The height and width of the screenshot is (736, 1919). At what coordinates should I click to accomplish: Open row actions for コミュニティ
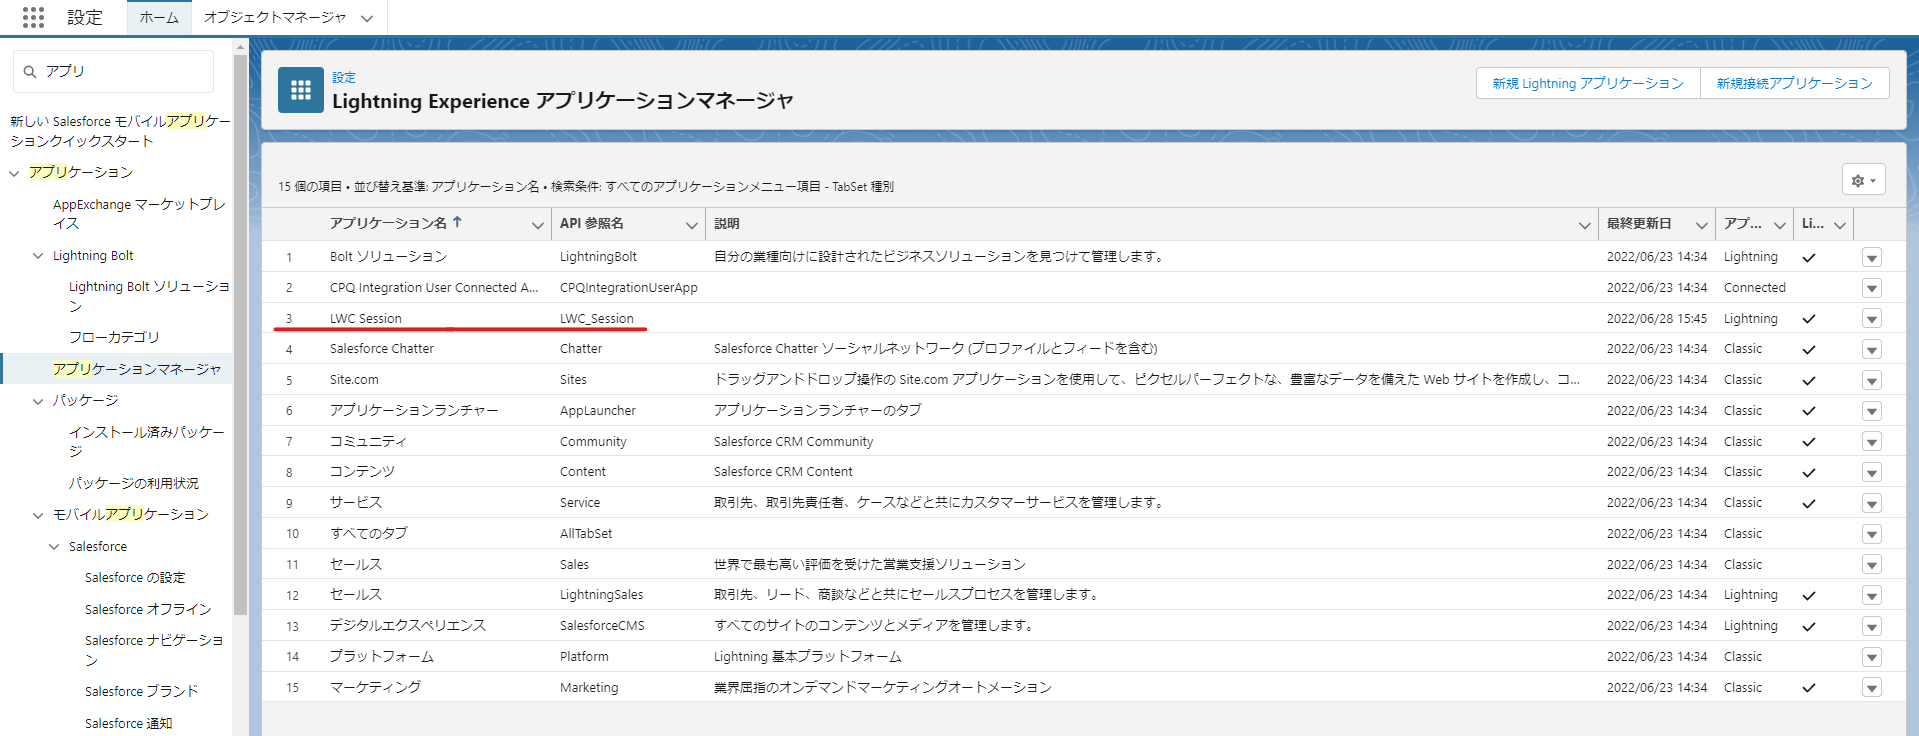[x=1872, y=442]
